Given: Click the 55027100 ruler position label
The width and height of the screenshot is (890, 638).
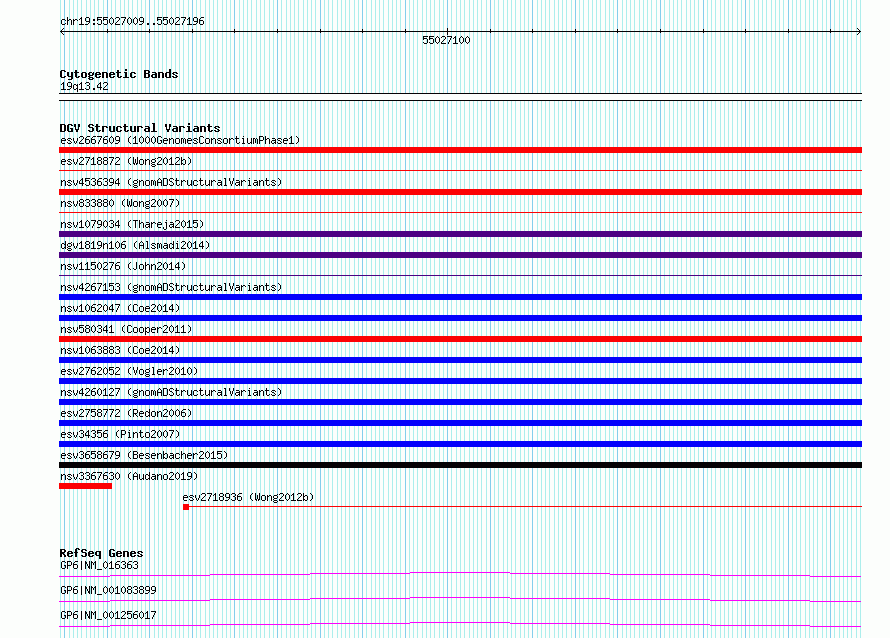Looking at the screenshot, I should coord(446,40).
